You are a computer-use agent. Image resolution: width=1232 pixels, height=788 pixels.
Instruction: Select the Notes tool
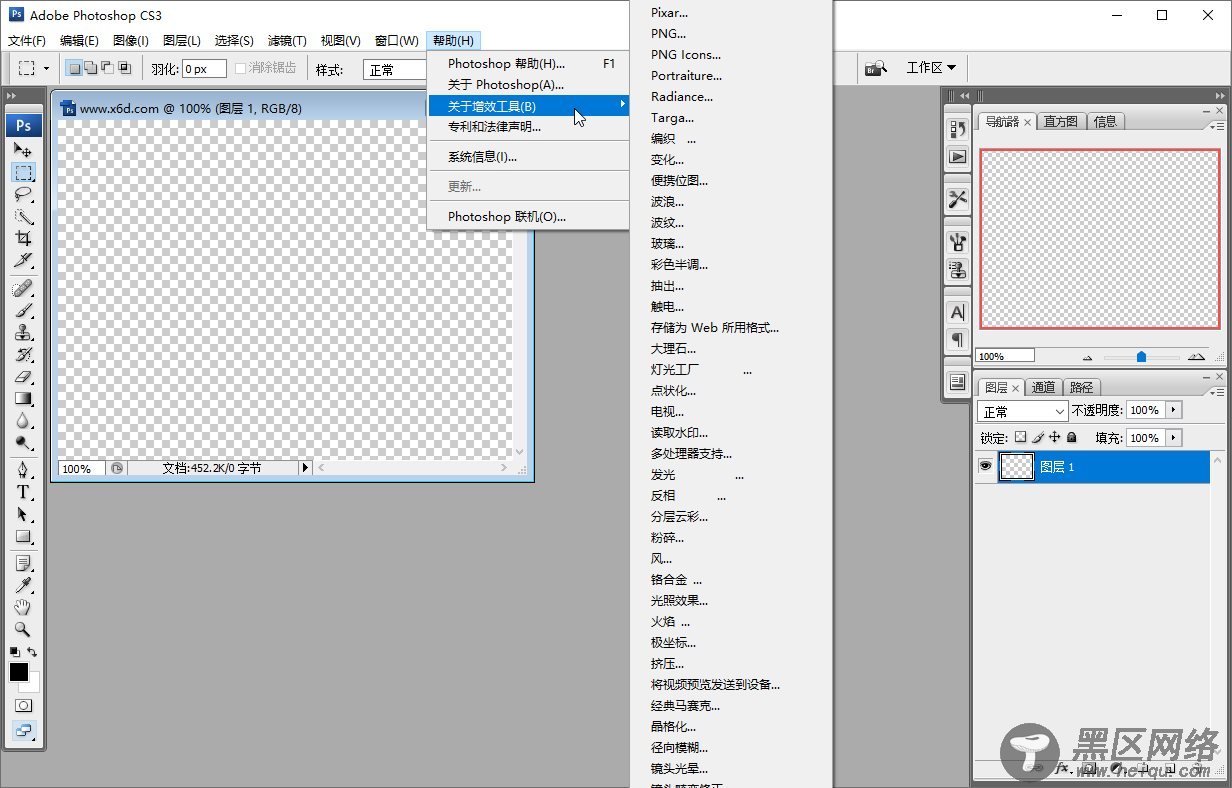coord(23,564)
